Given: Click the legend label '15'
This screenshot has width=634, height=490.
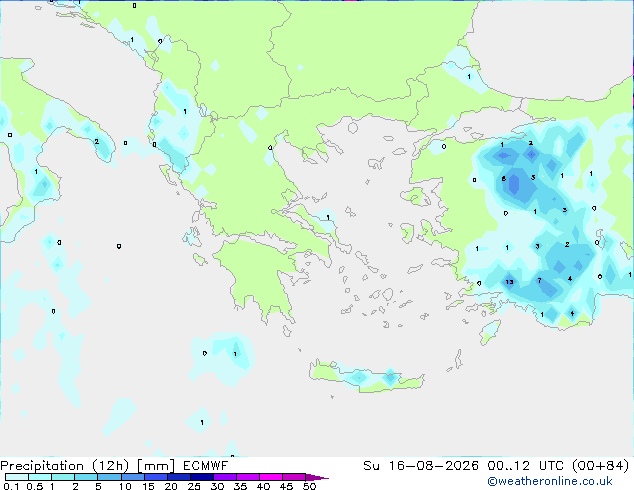Looking at the screenshot, I should pos(148,486).
